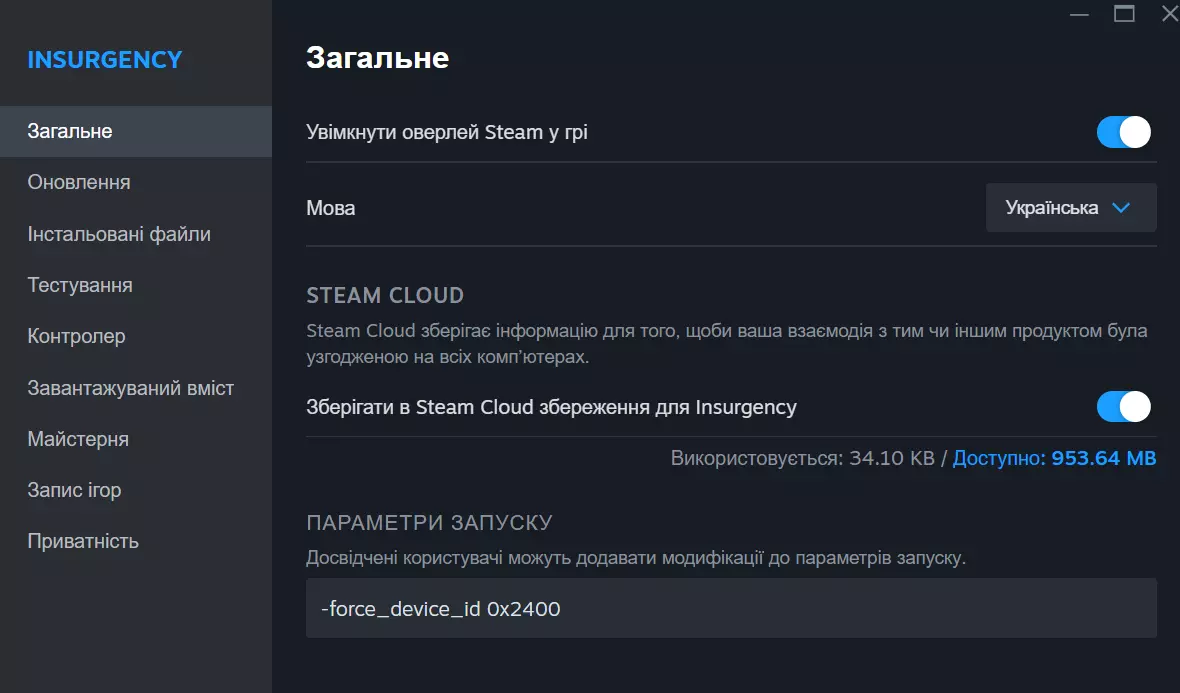The width and height of the screenshot is (1180, 693).
Task: Click the INSURGENCY game title
Action: click(x=105, y=60)
